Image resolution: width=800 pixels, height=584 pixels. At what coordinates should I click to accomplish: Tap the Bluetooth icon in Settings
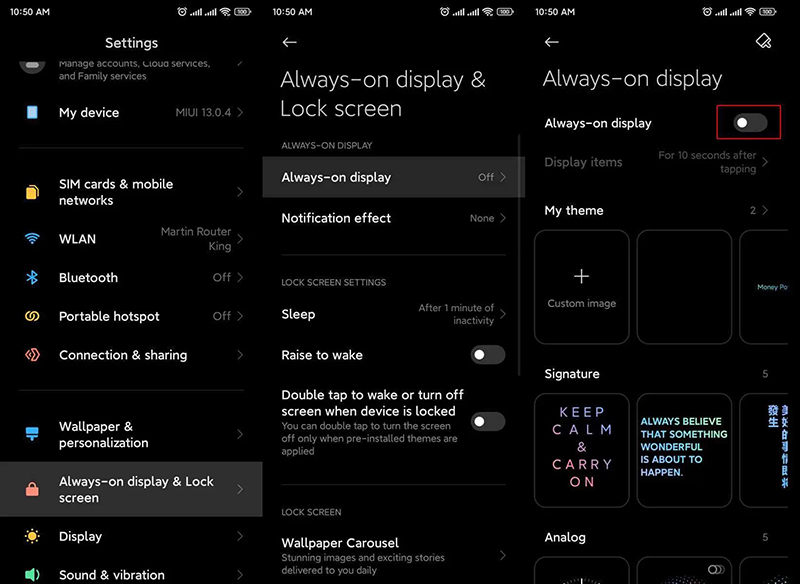[x=32, y=278]
